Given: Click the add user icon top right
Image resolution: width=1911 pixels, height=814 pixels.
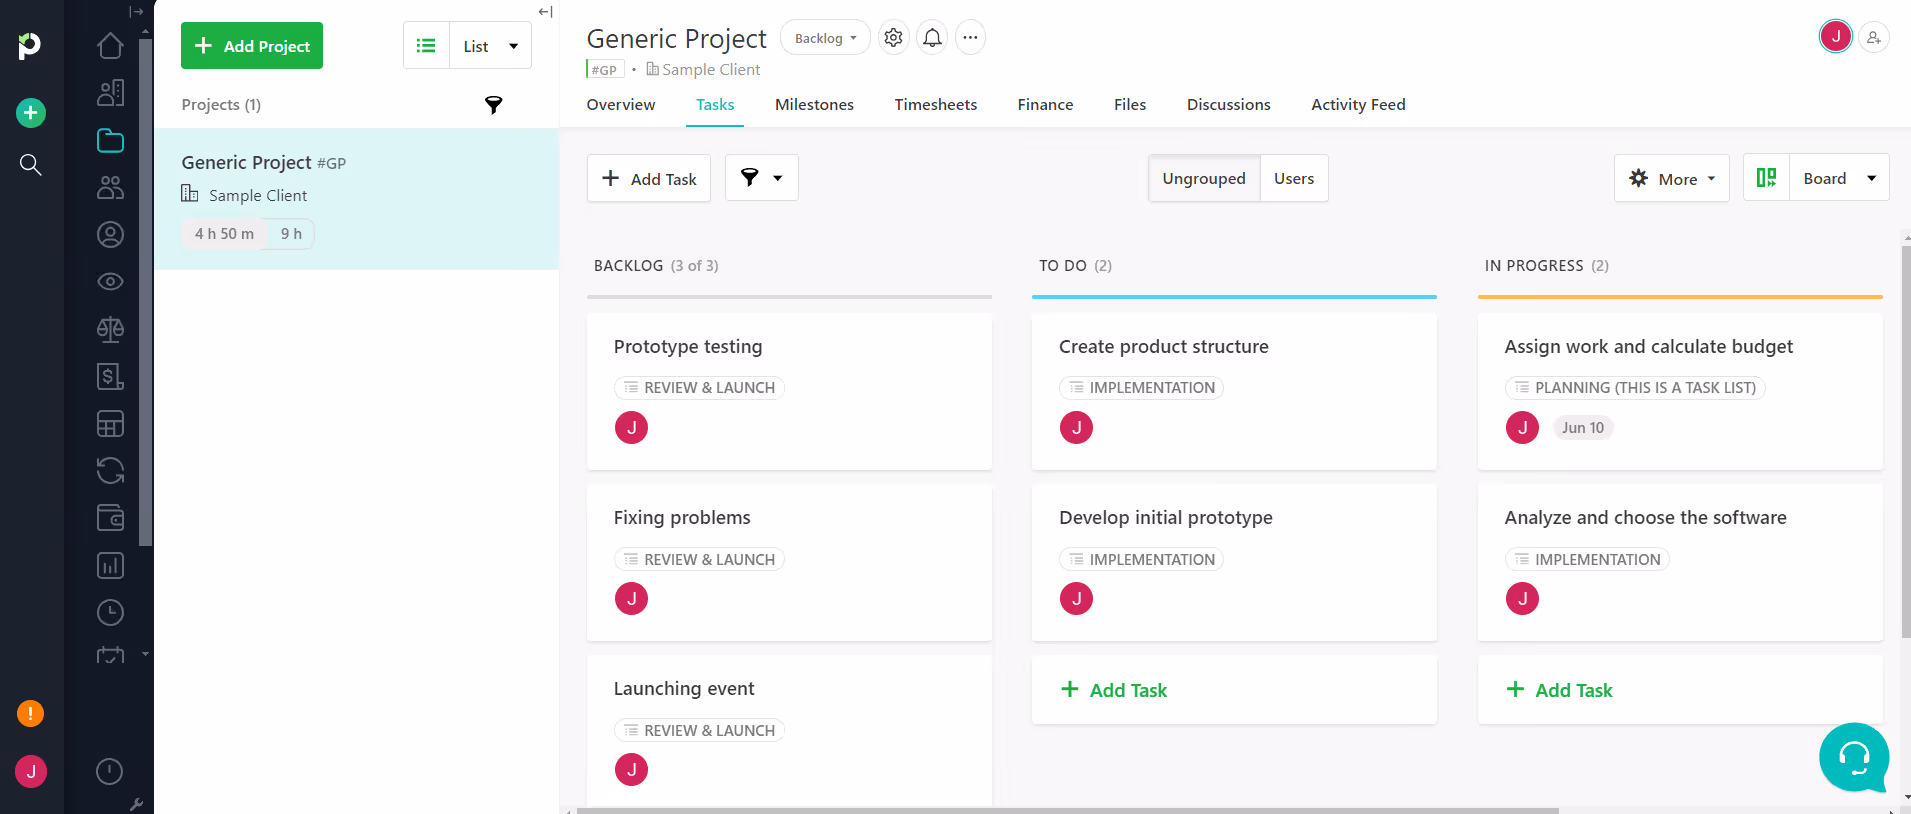Looking at the screenshot, I should 1874,38.
